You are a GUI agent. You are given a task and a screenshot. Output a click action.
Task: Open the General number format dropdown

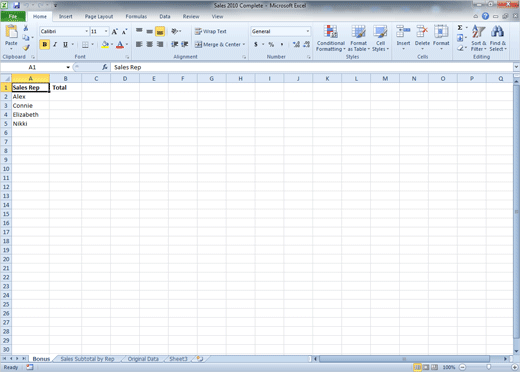click(x=308, y=31)
